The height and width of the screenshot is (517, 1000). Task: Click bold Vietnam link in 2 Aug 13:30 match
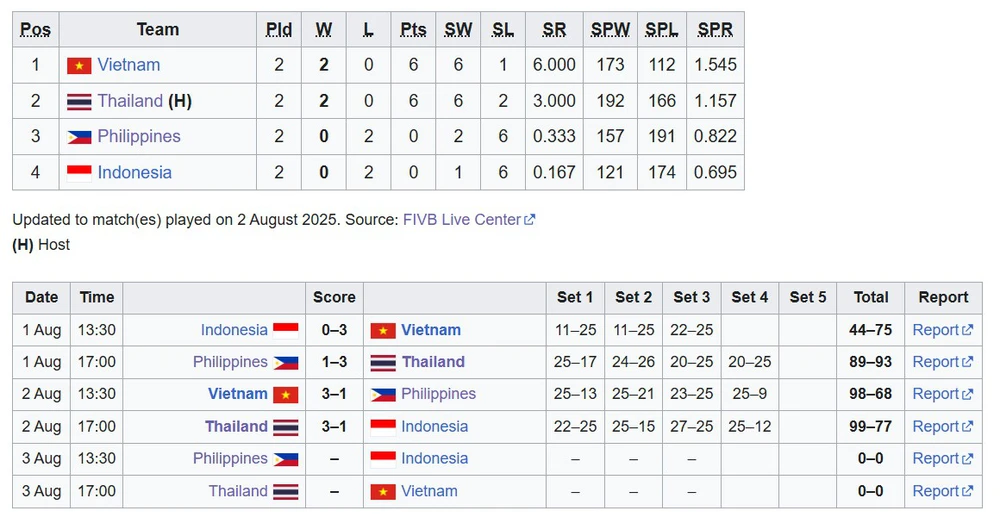click(238, 394)
